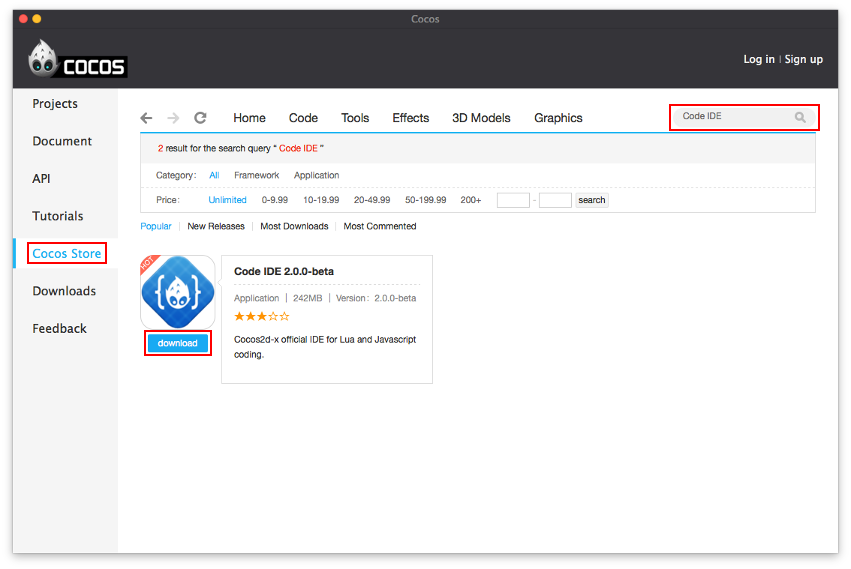Image resolution: width=851 pixels, height=569 pixels.
Task: Click the Sign up link
Action: [x=803, y=59]
